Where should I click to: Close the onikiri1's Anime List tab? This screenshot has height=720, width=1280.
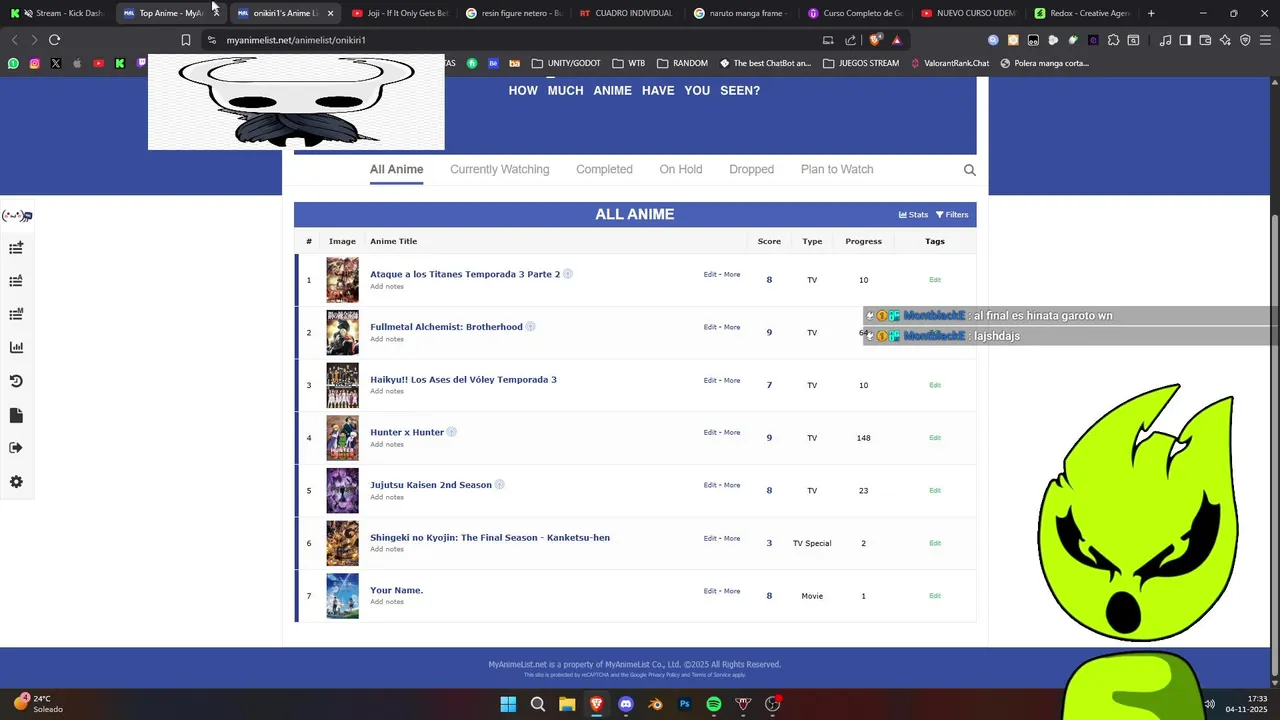330,13
